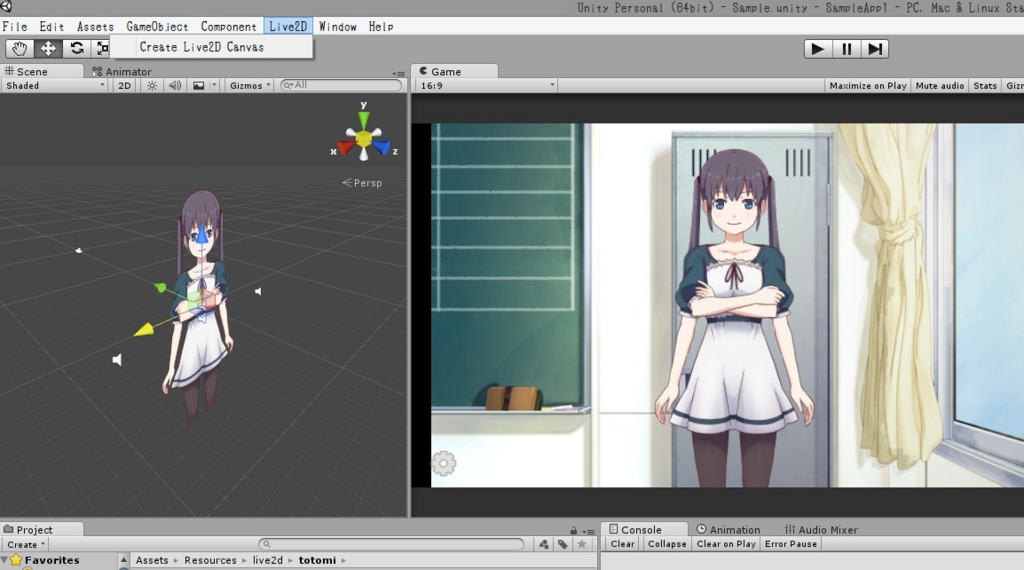Click the Project search field

click(391, 544)
